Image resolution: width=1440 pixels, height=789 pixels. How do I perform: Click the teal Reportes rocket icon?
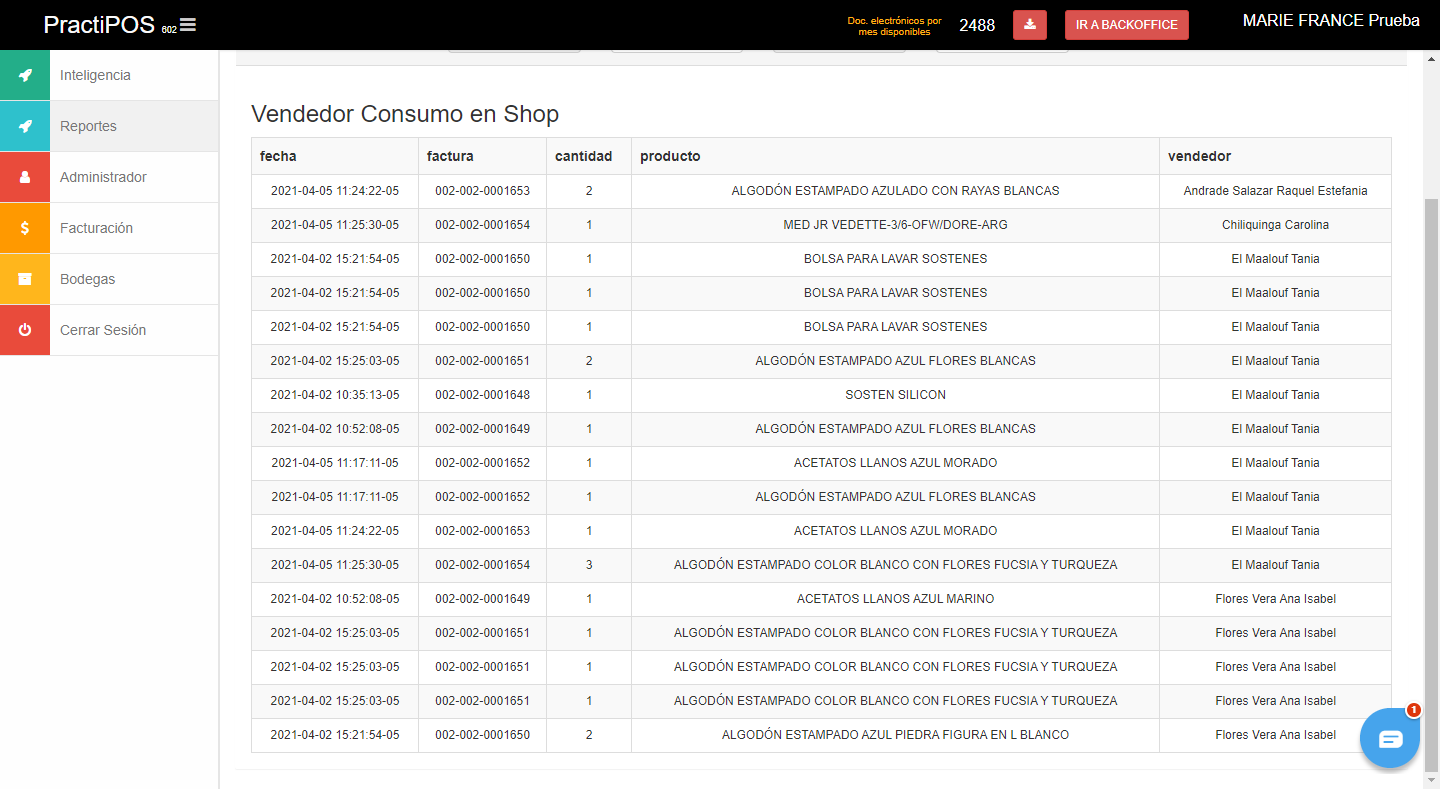tap(25, 126)
